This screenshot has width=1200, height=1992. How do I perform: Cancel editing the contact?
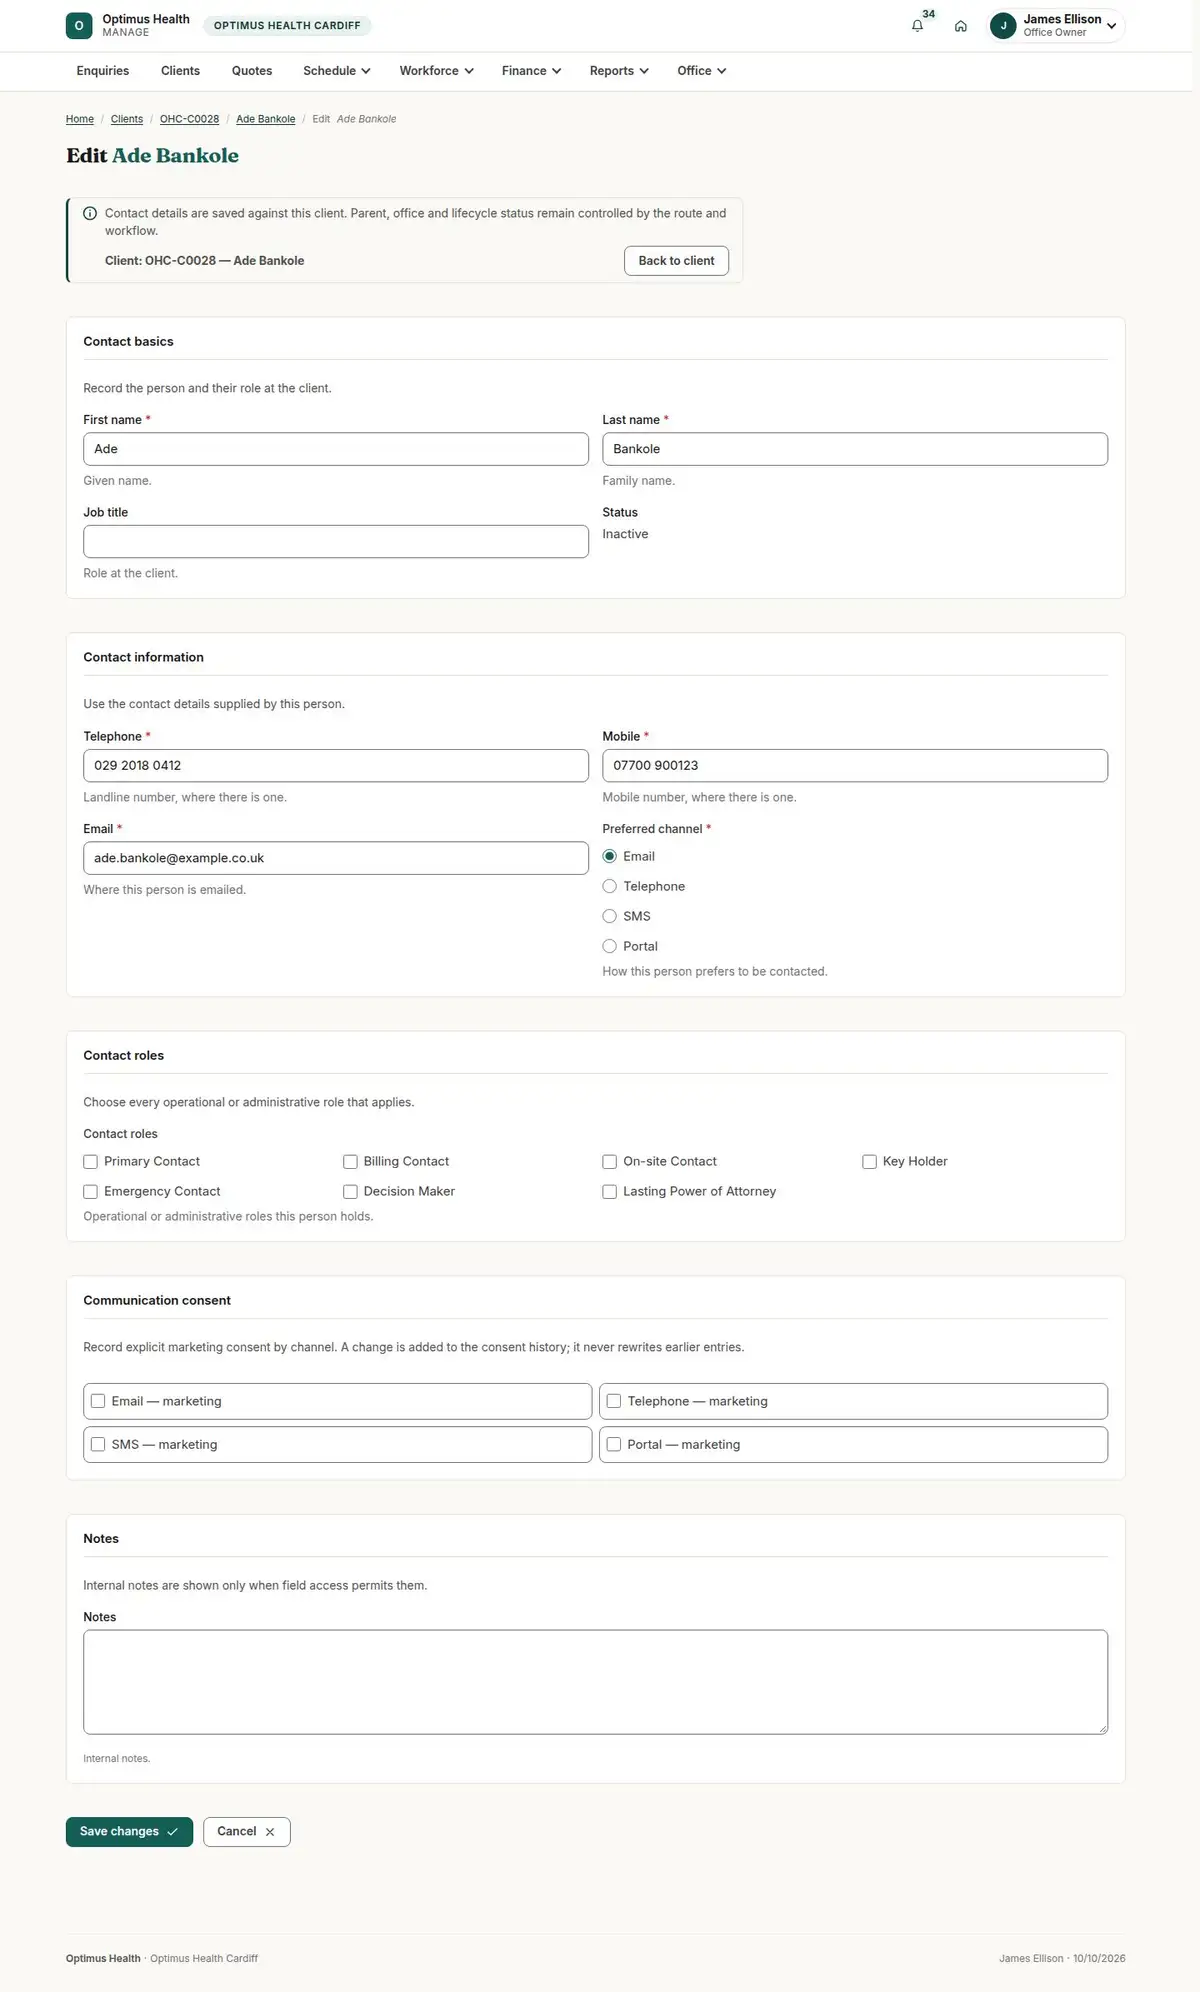click(x=246, y=1832)
